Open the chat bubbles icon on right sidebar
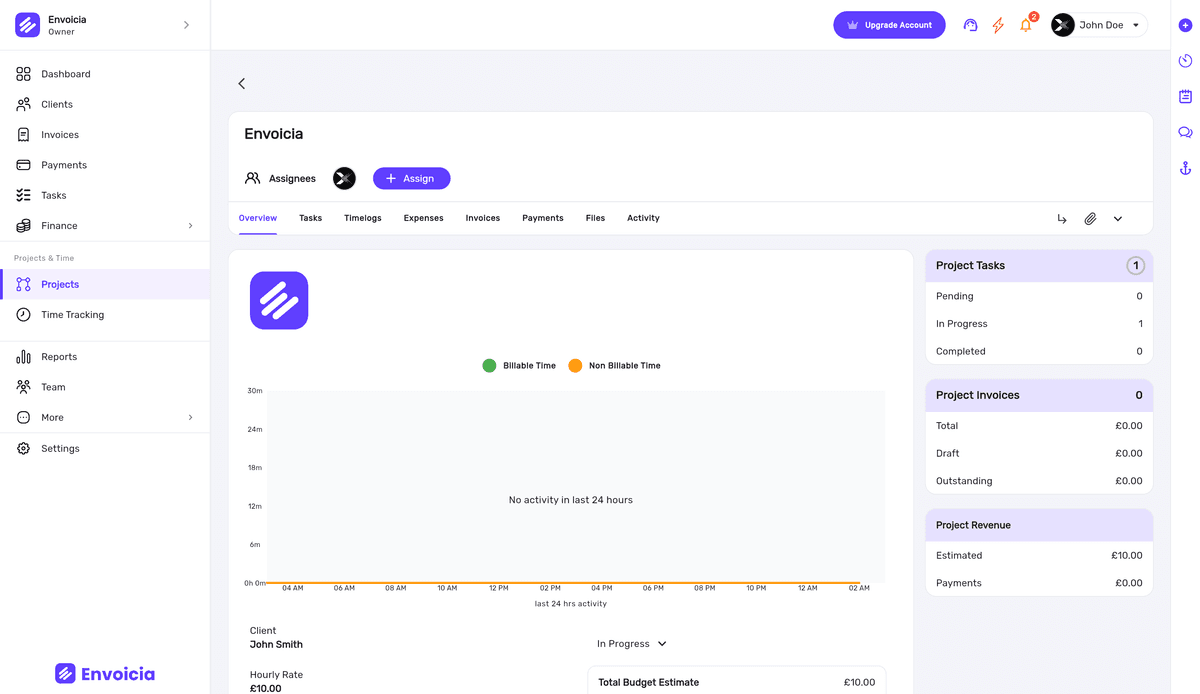Image resolution: width=1200 pixels, height=694 pixels. coord(1185,131)
